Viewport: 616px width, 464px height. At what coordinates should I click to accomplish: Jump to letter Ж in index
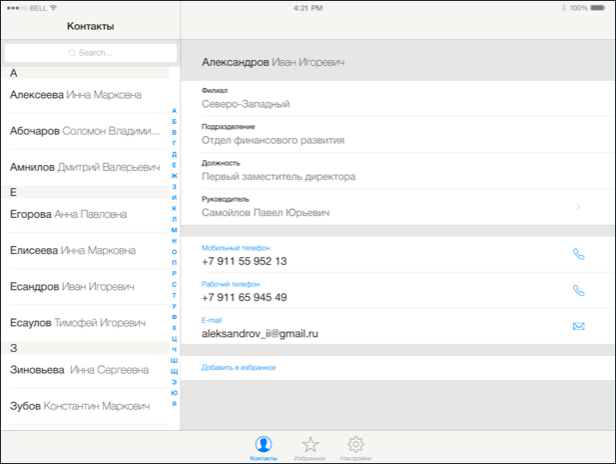(174, 176)
